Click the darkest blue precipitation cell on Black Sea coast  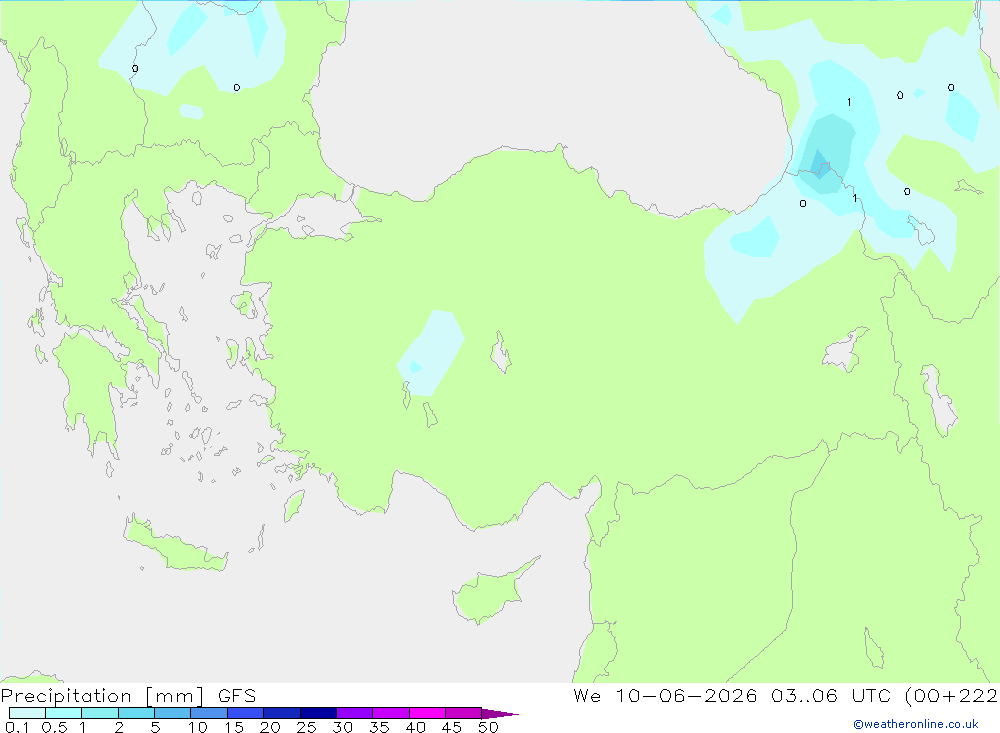point(820,163)
